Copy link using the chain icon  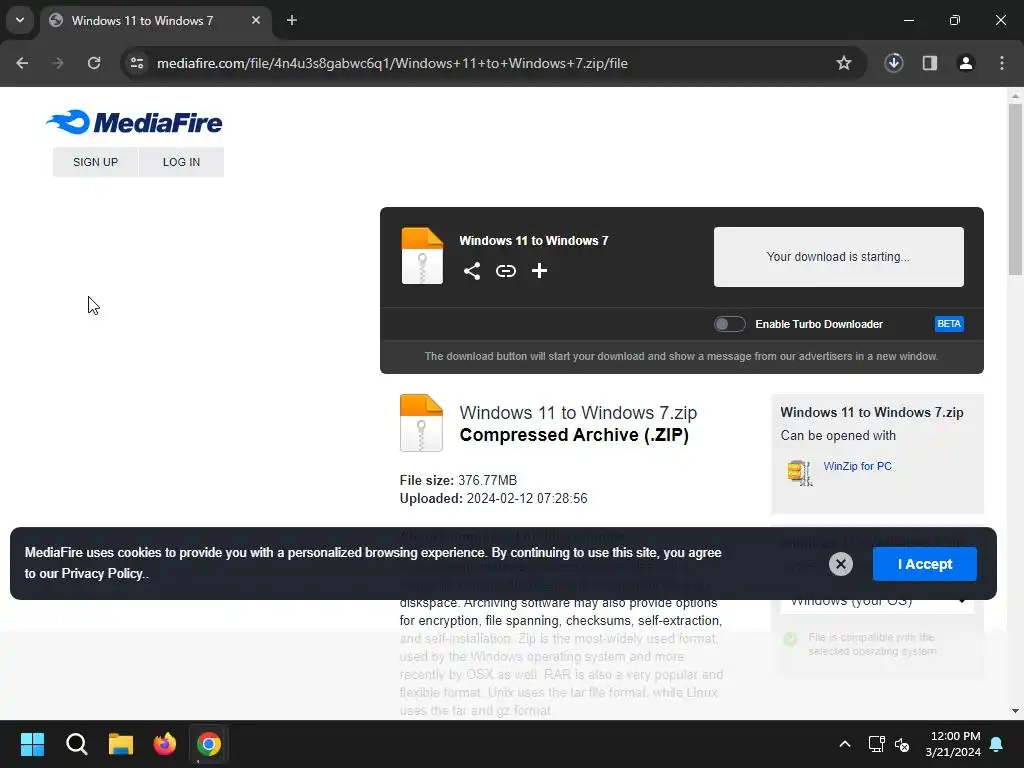[505, 271]
